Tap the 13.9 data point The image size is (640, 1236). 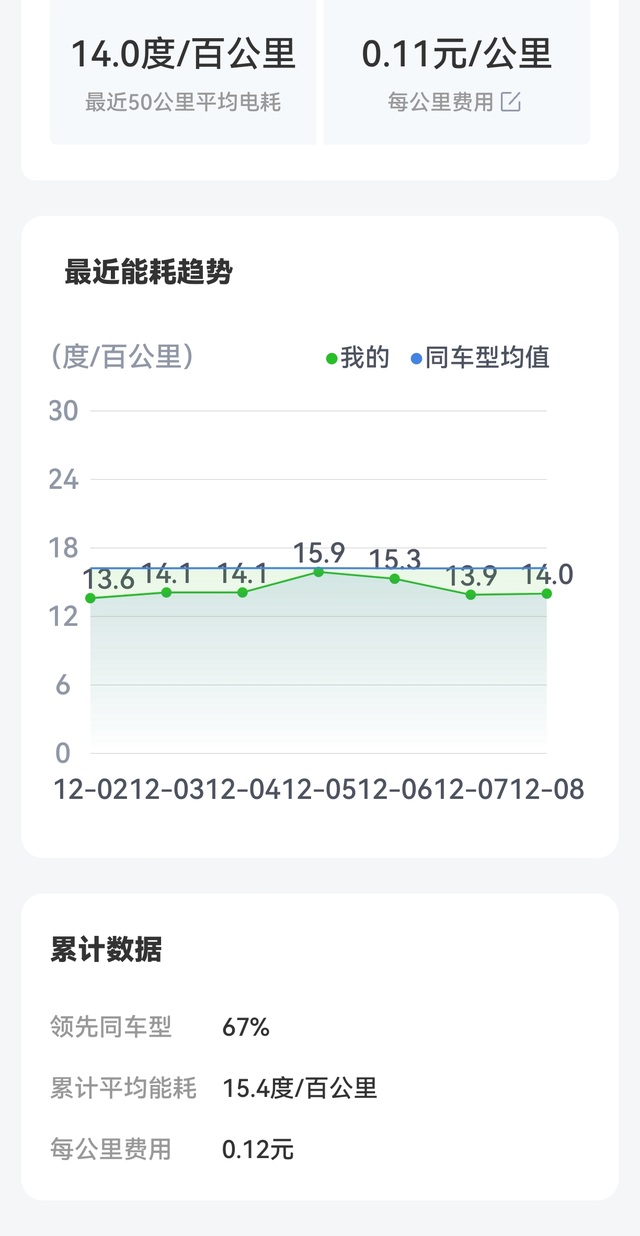tap(471, 594)
